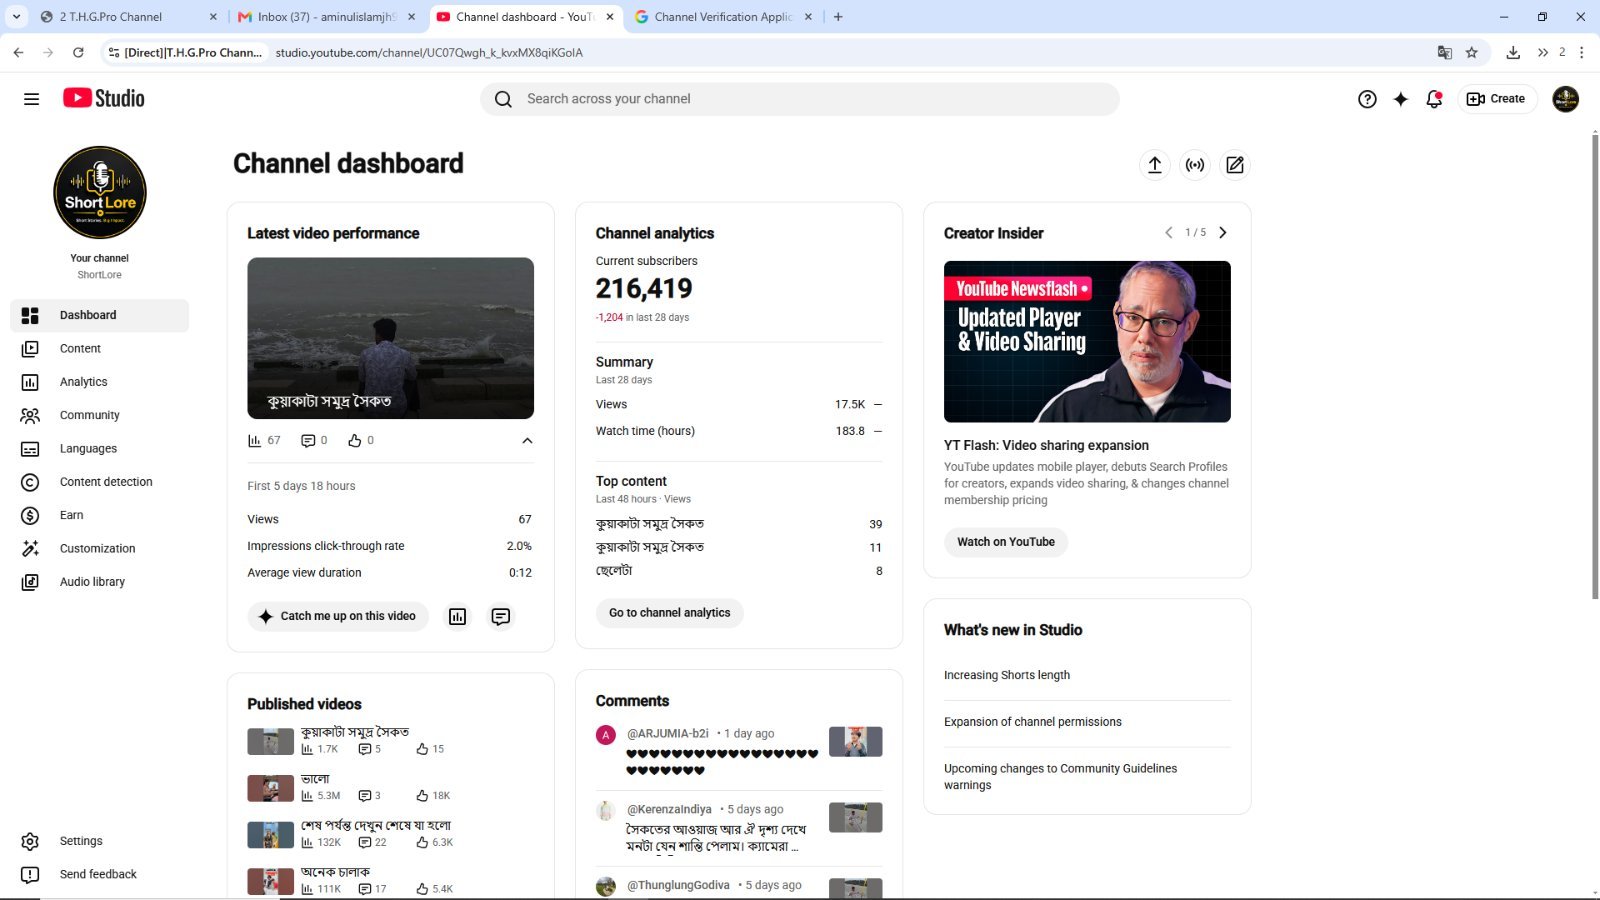Bookmark this page with the star
This screenshot has height=900, width=1600.
[1472, 53]
